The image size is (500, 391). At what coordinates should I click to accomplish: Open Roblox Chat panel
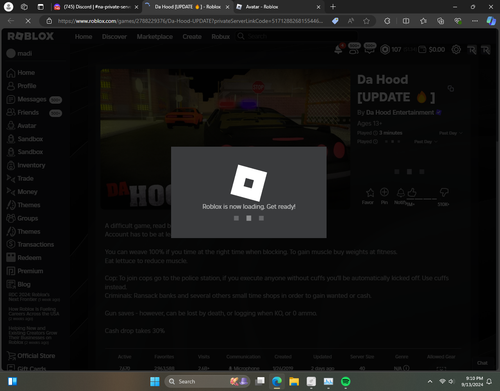[x=482, y=363]
